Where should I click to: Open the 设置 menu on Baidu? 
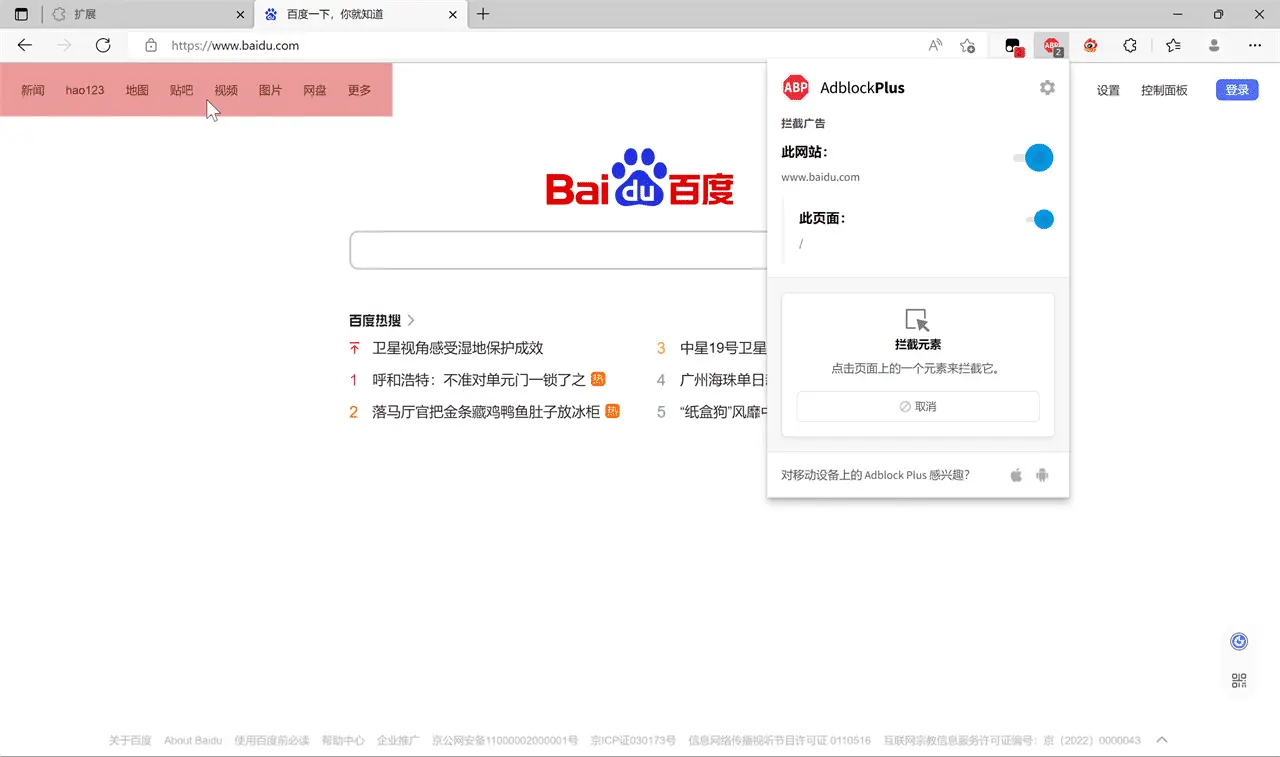click(1108, 90)
